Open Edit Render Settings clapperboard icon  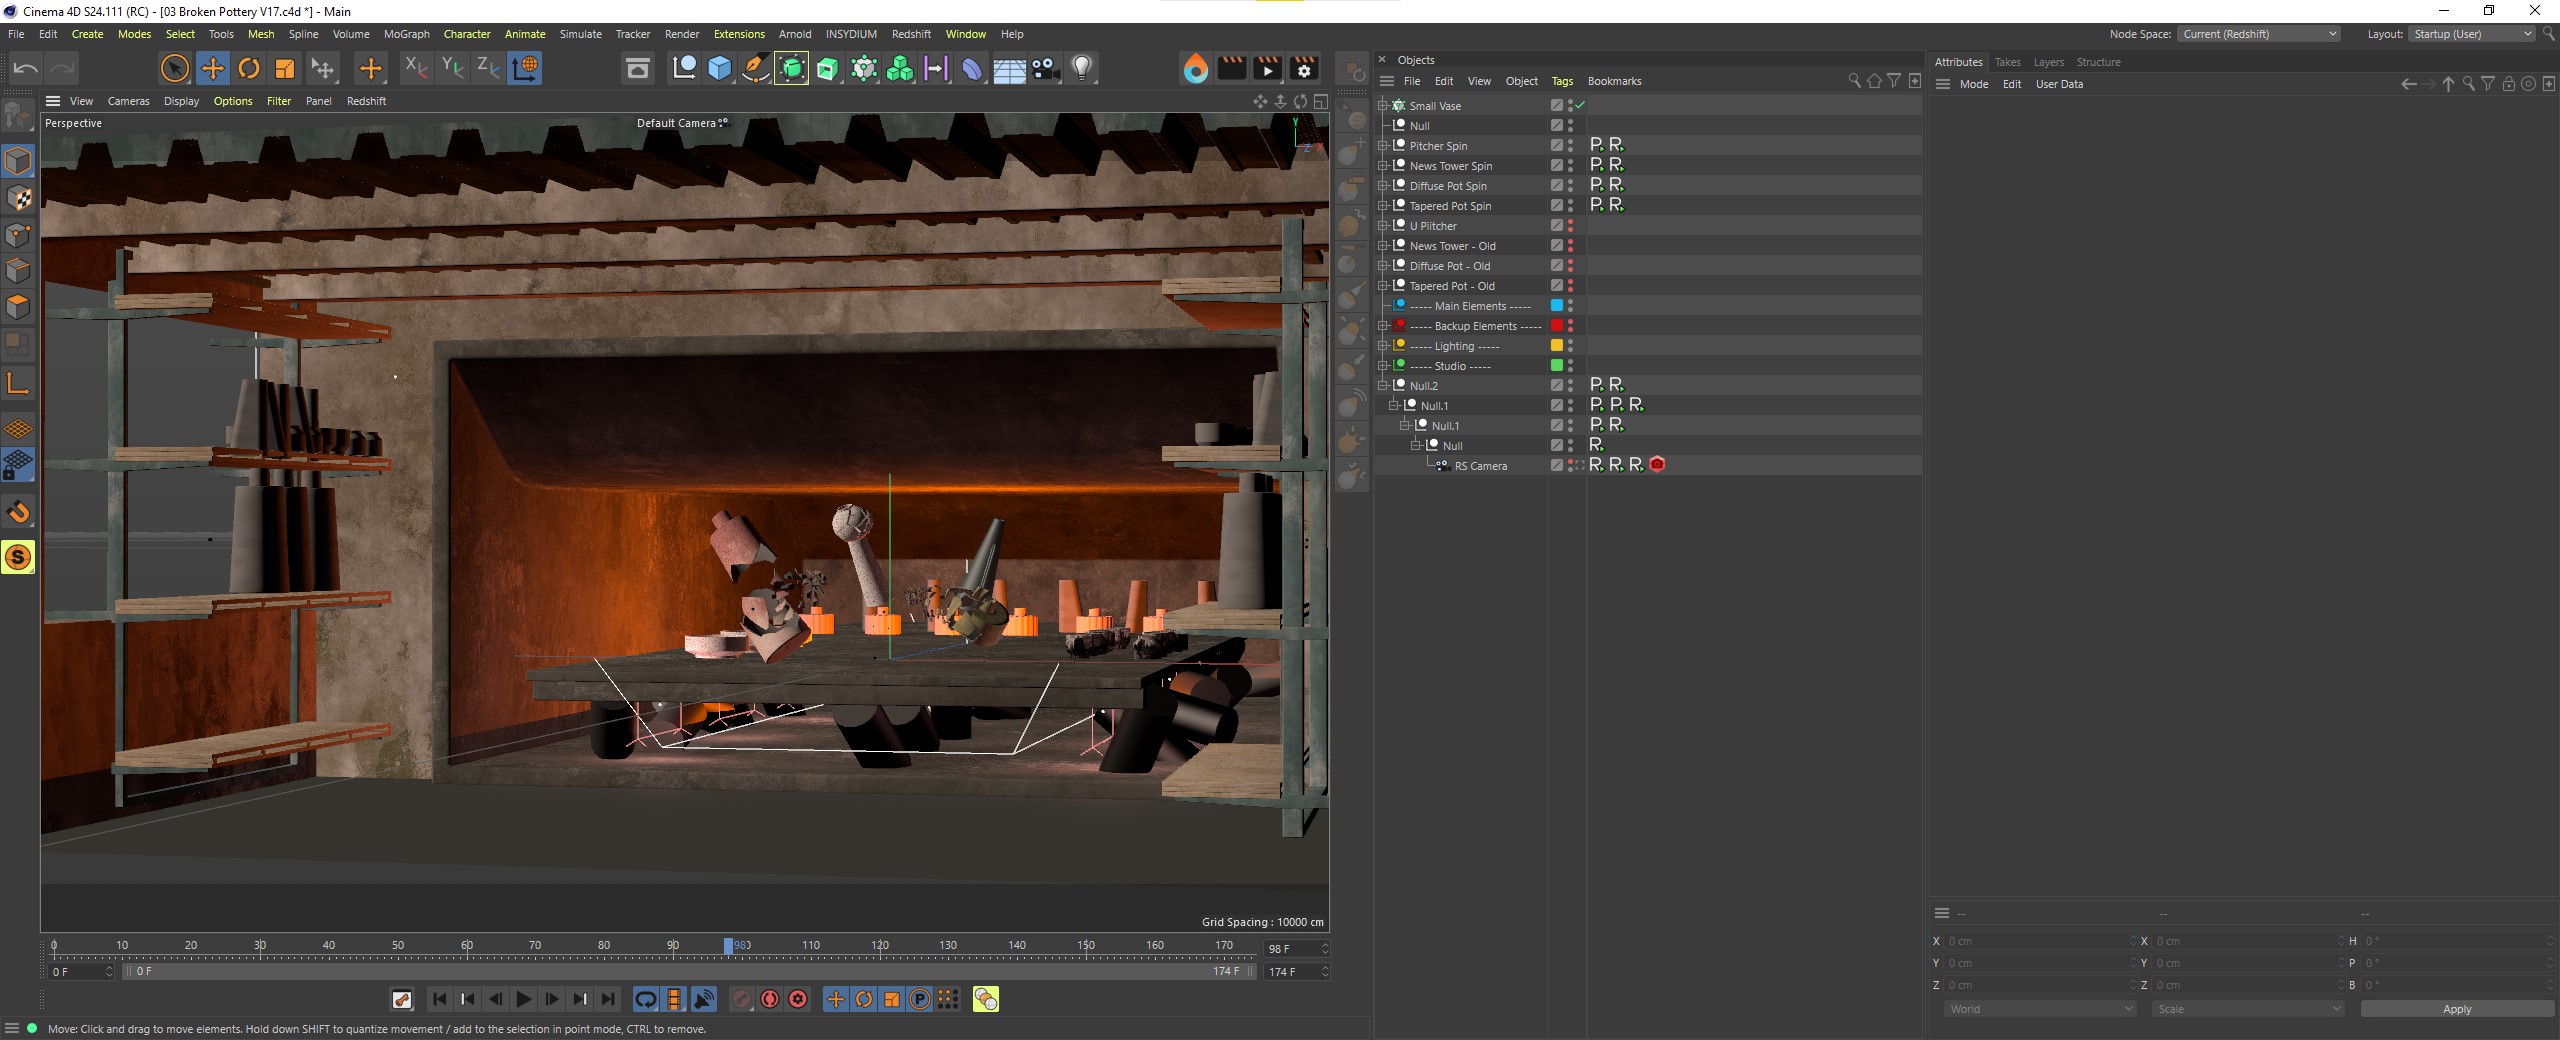[1304, 68]
